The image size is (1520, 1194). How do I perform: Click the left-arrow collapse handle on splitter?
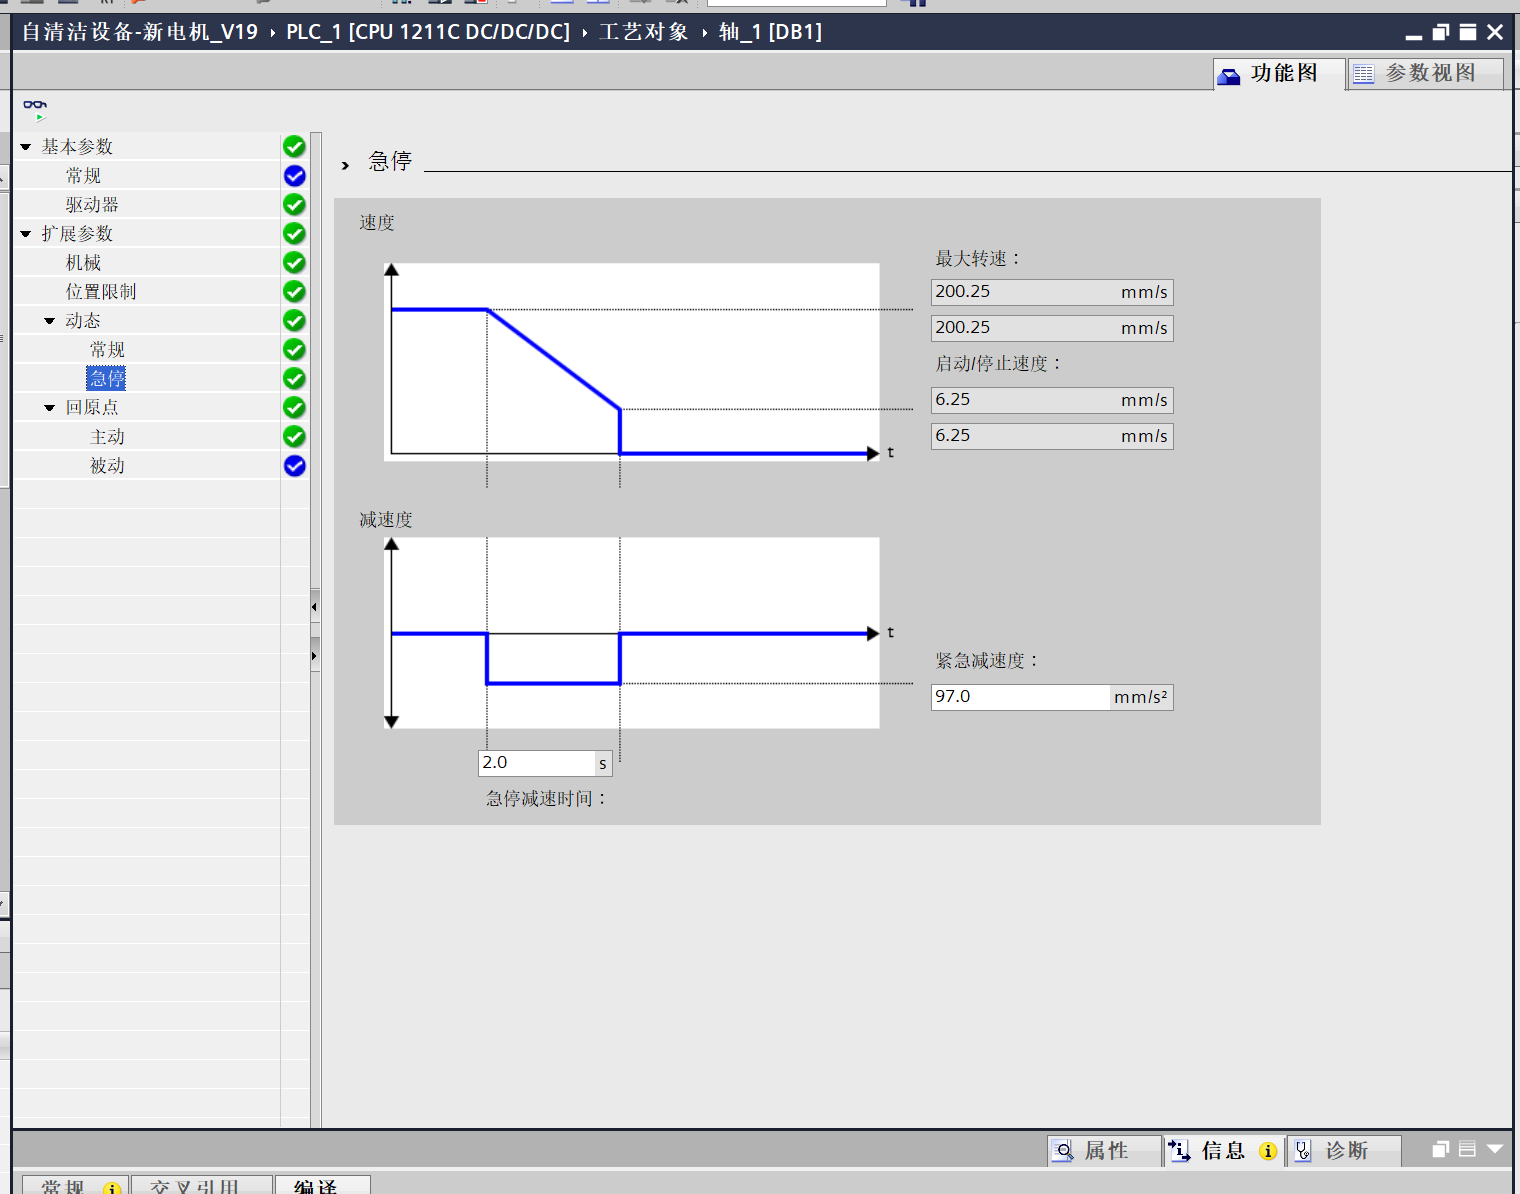point(314,606)
